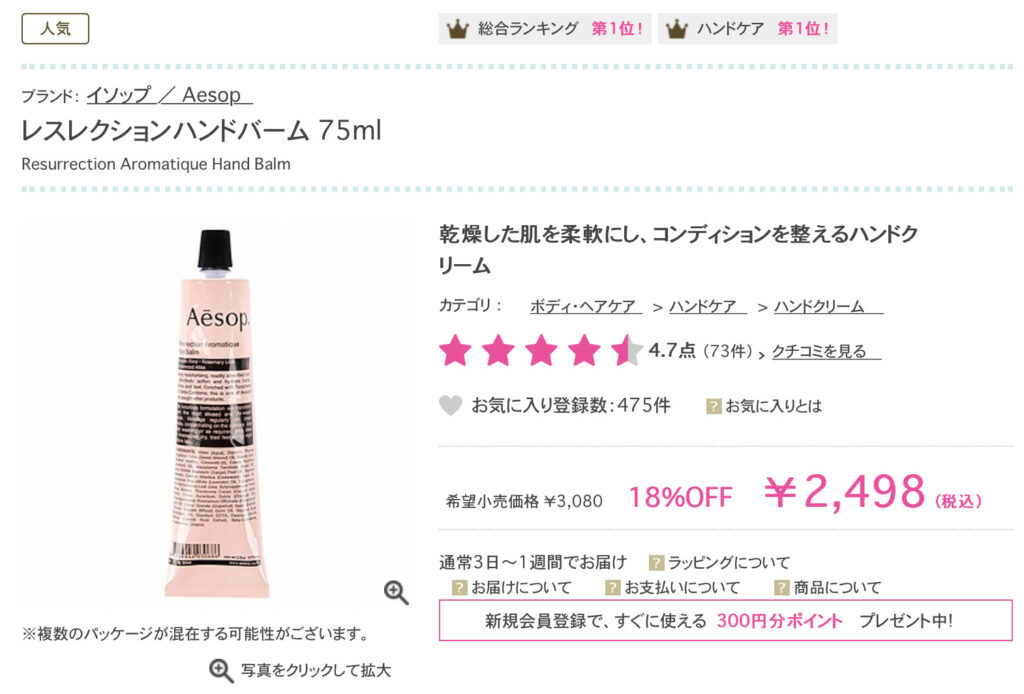The image size is (1024, 694).
Task: Click the question mark icon beside お支払いについて
Action: coord(612,588)
